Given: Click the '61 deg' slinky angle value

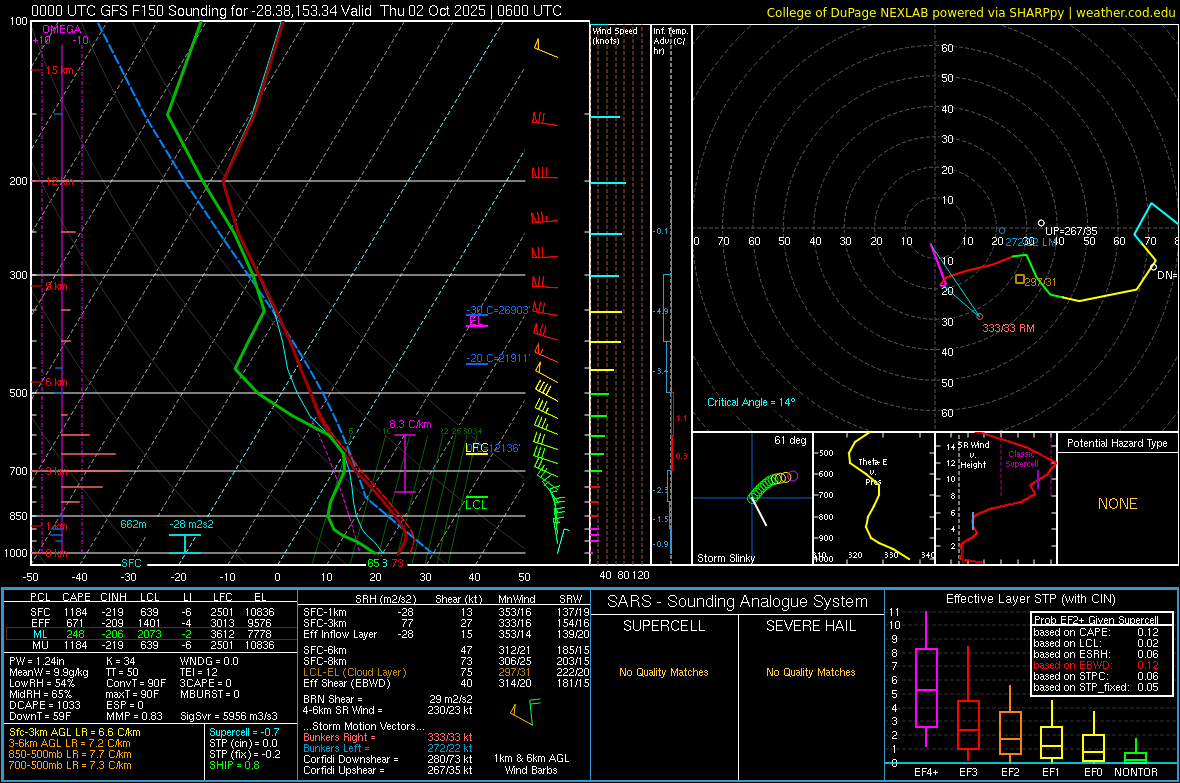Looking at the screenshot, I should 790,440.
